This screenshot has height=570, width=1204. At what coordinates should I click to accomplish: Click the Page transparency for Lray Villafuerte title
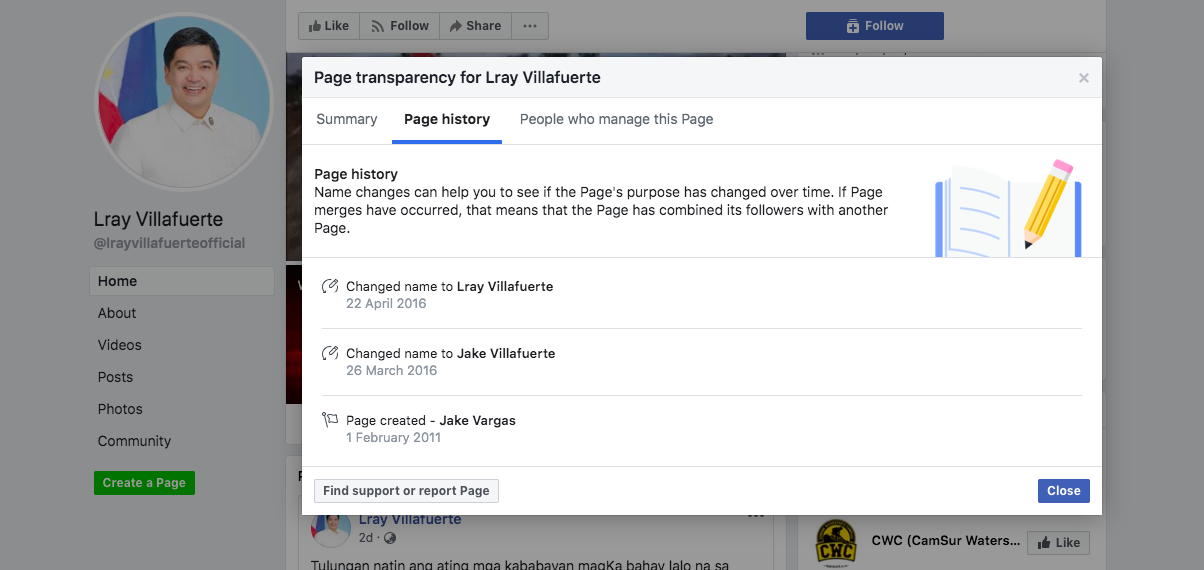457,77
